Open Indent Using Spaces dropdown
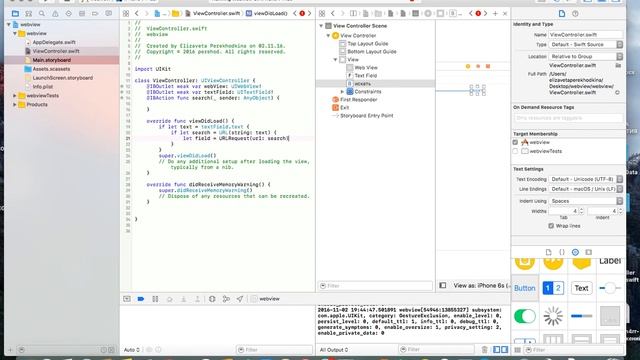The height and width of the screenshot is (360, 640). point(586,201)
